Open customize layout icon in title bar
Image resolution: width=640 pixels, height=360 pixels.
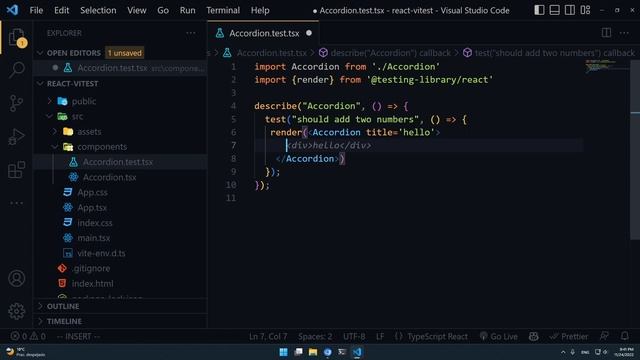[x=585, y=10]
